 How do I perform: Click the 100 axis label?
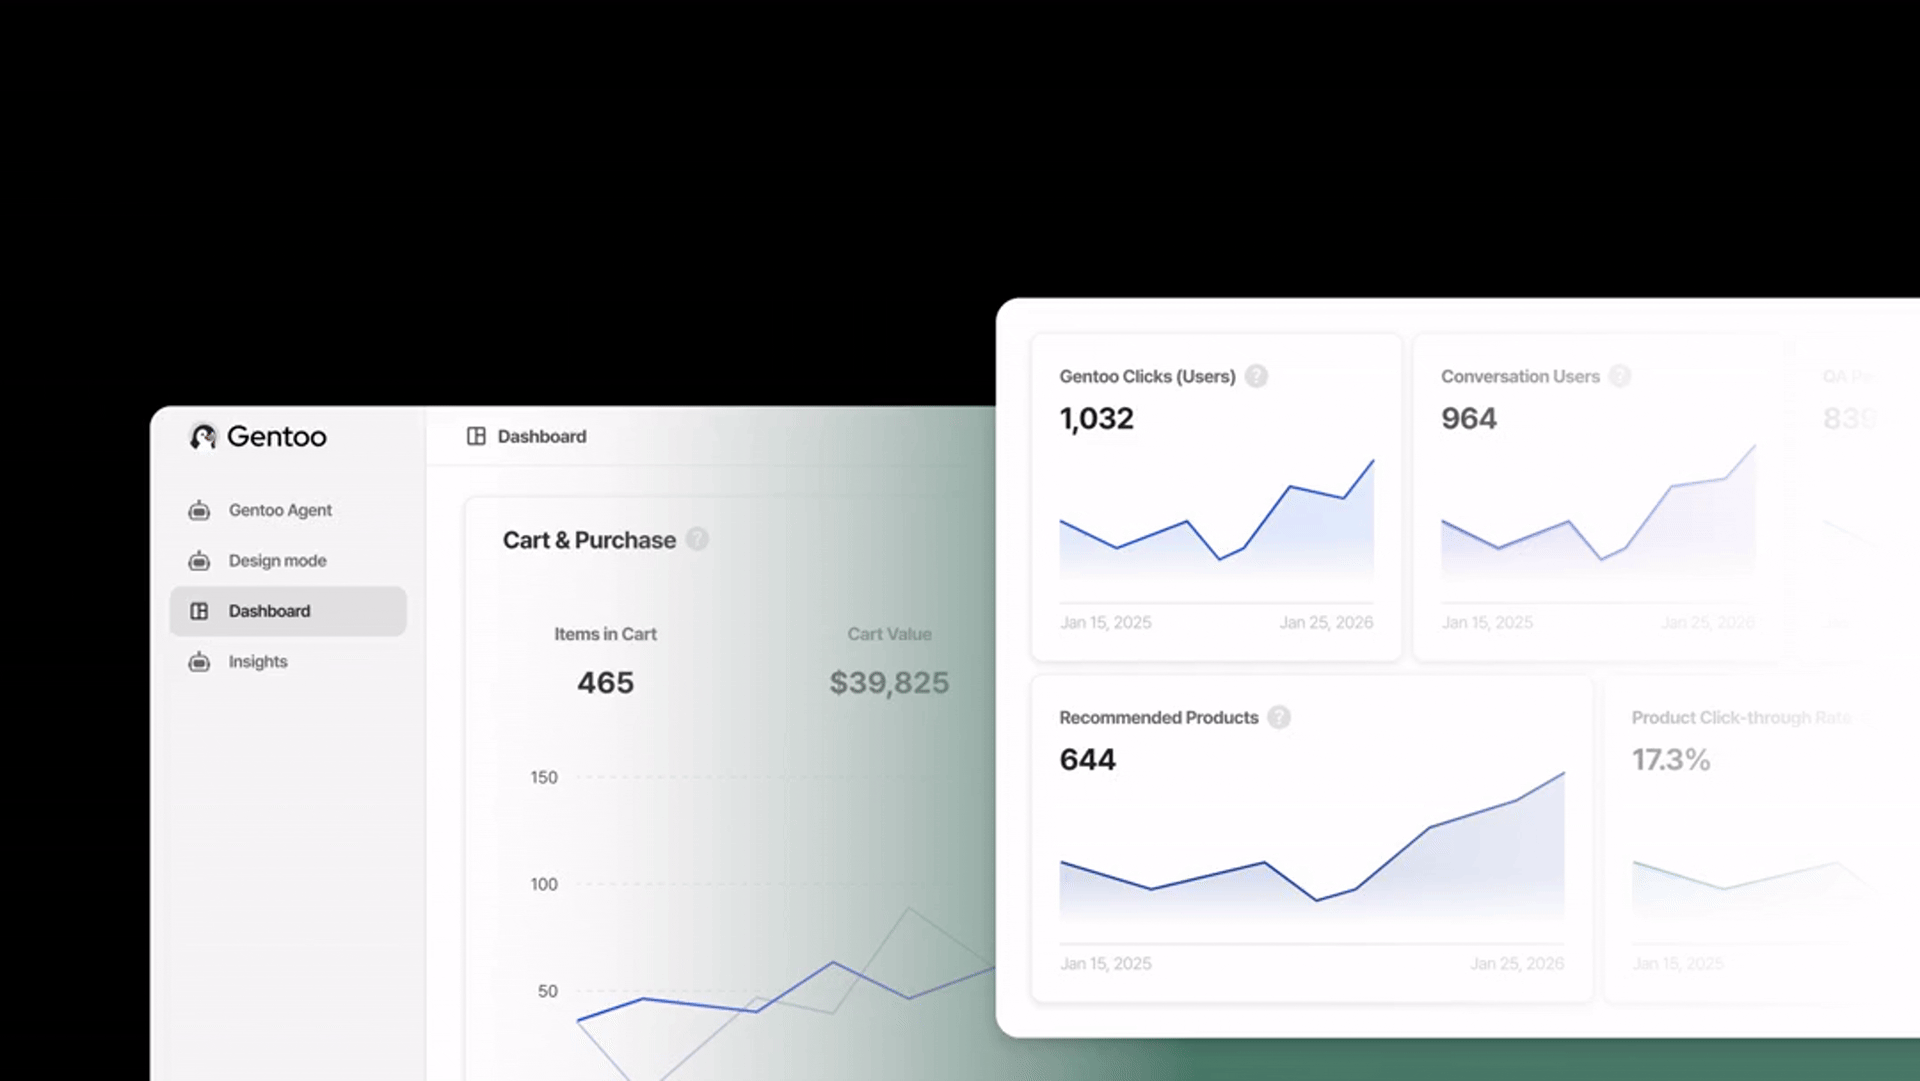(544, 884)
